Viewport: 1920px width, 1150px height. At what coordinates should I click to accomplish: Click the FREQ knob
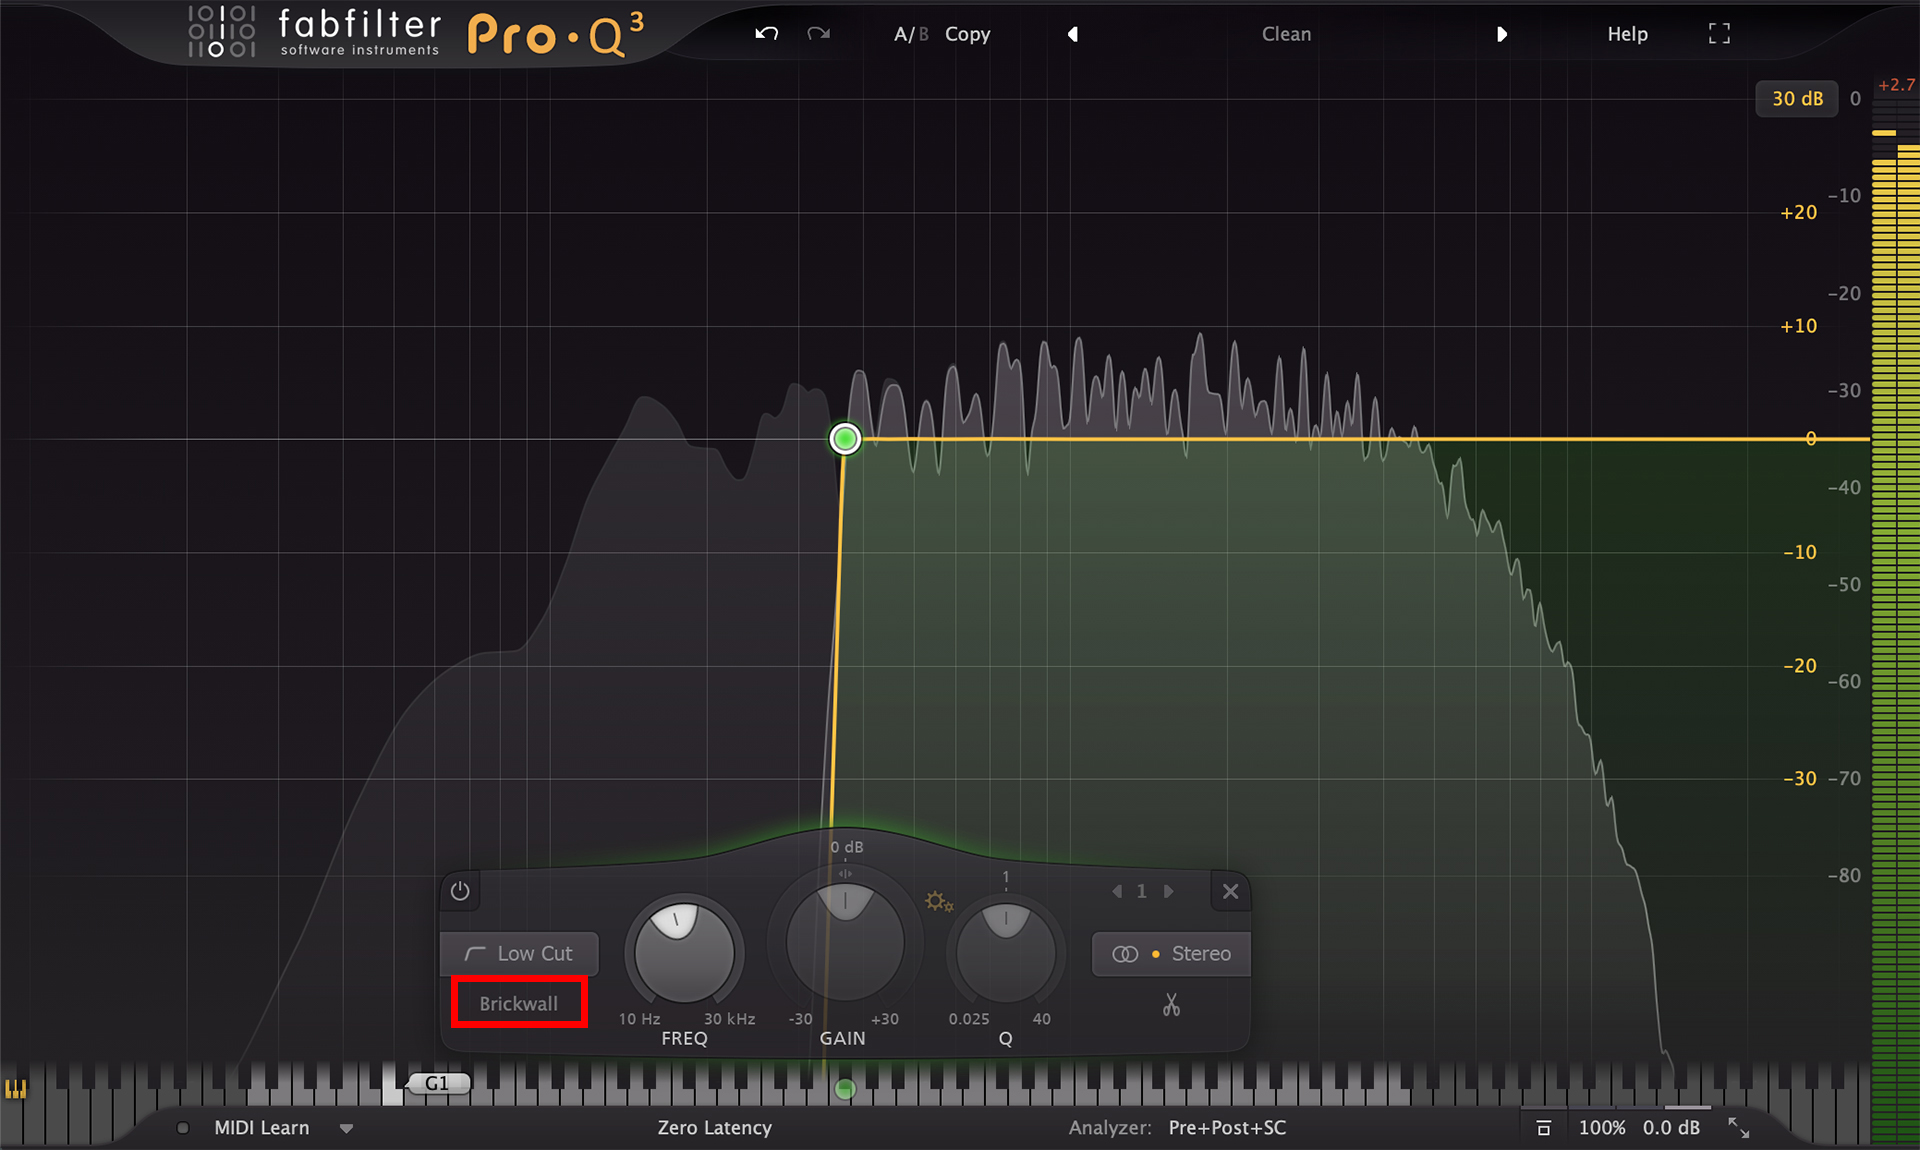684,952
